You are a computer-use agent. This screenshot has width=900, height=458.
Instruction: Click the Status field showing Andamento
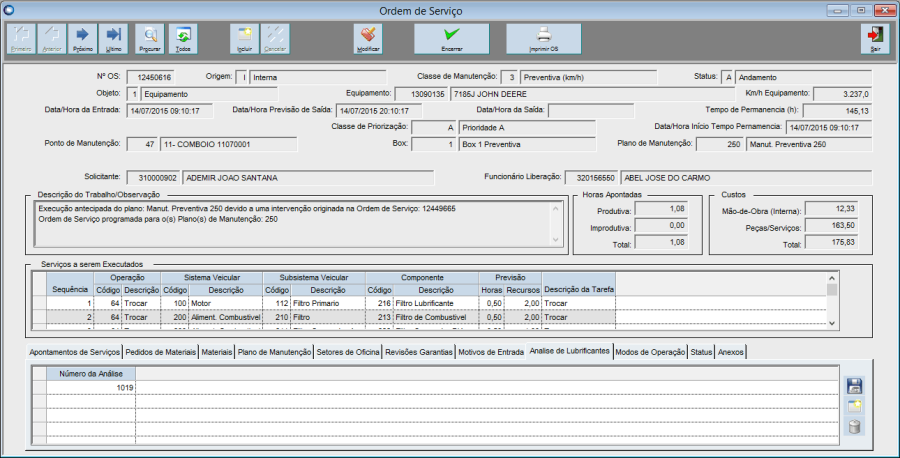tap(804, 77)
